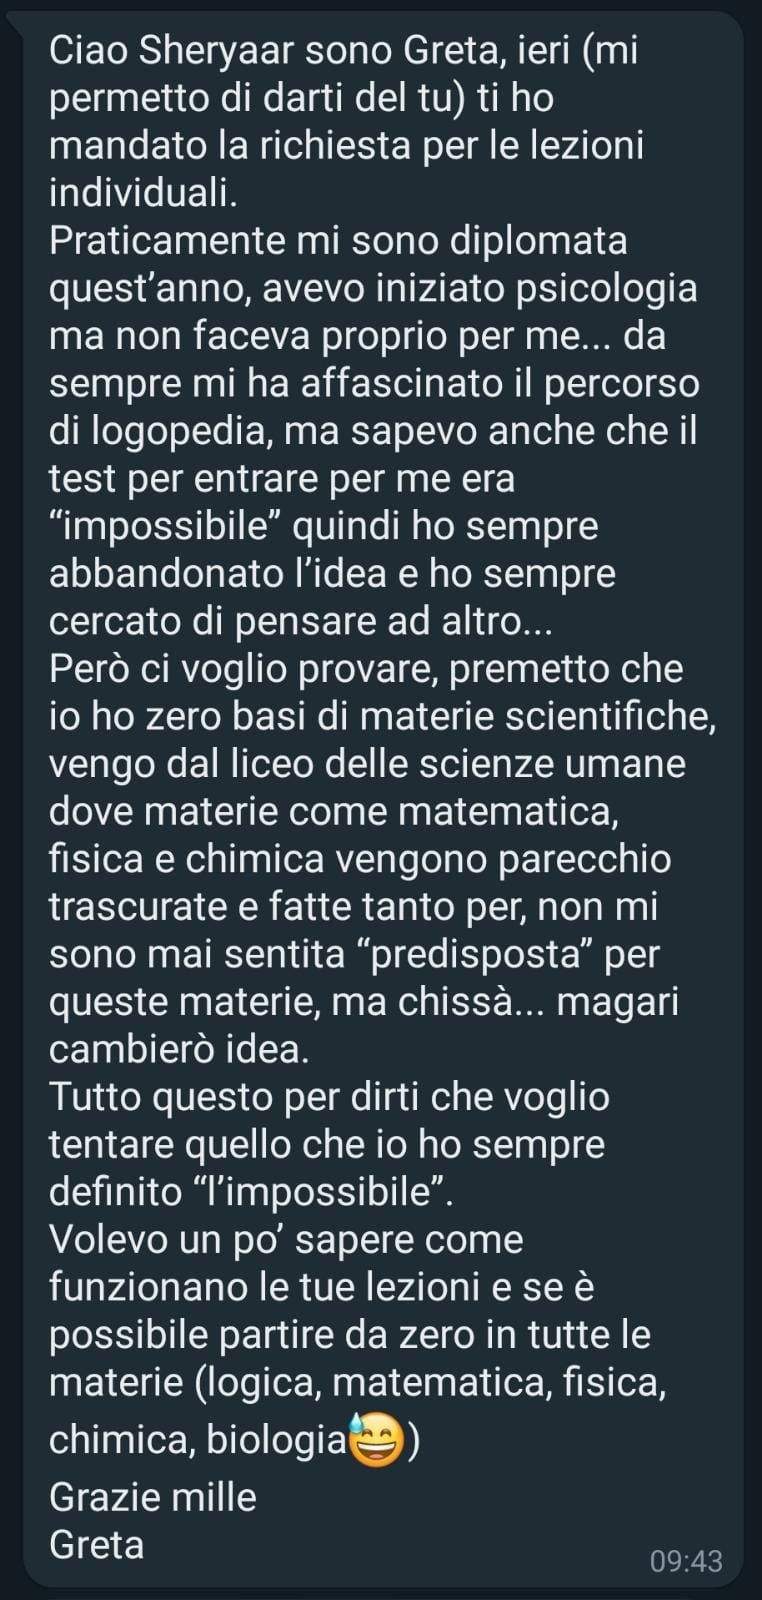Click the word 'individuali.' ending first paragraph
The height and width of the screenshot is (1600, 762).
point(143,194)
